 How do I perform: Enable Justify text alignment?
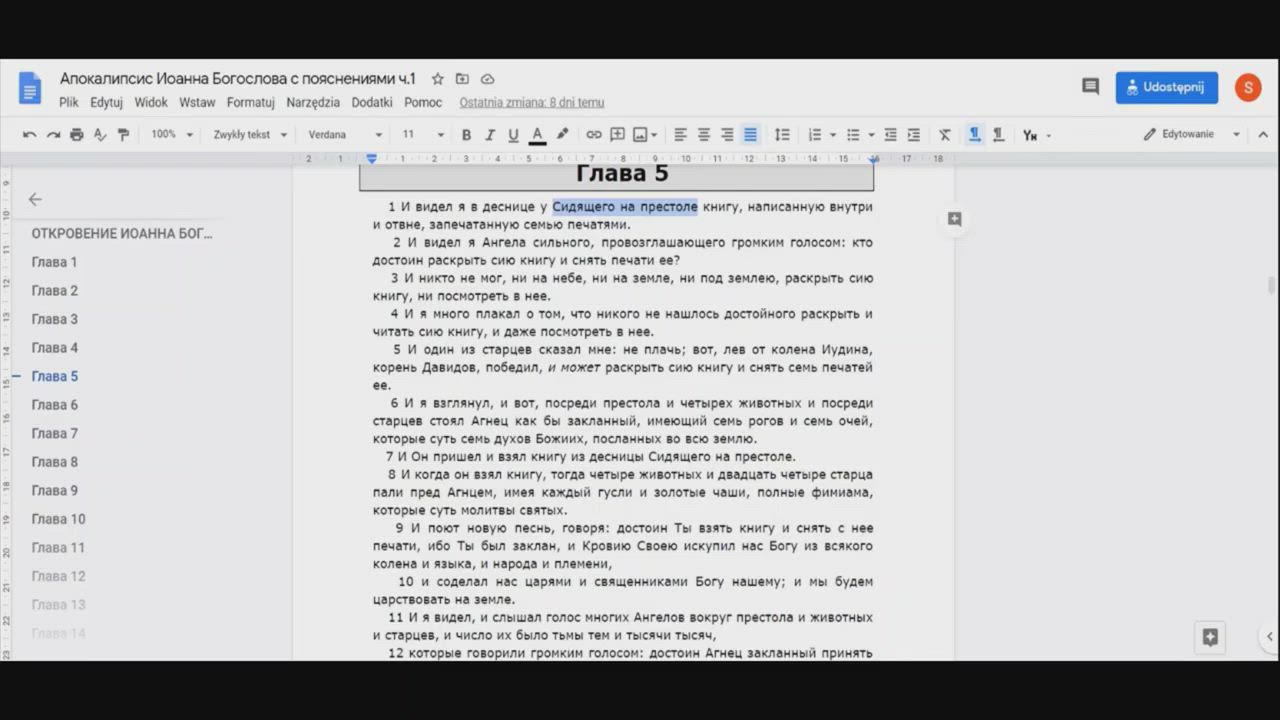pos(750,135)
